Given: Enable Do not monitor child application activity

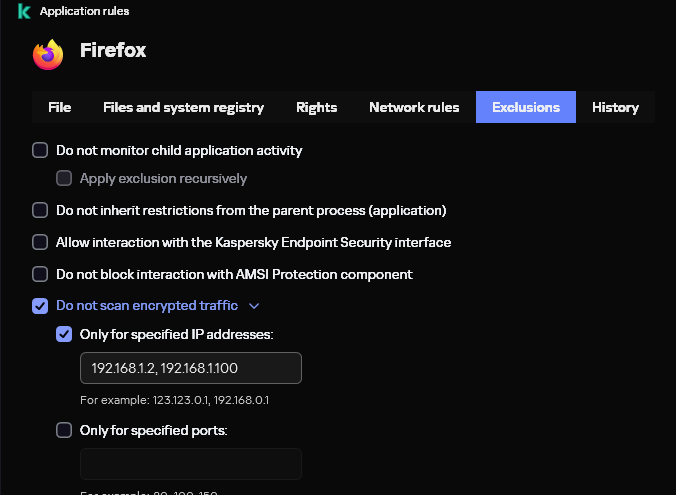Looking at the screenshot, I should pyautogui.click(x=40, y=150).
